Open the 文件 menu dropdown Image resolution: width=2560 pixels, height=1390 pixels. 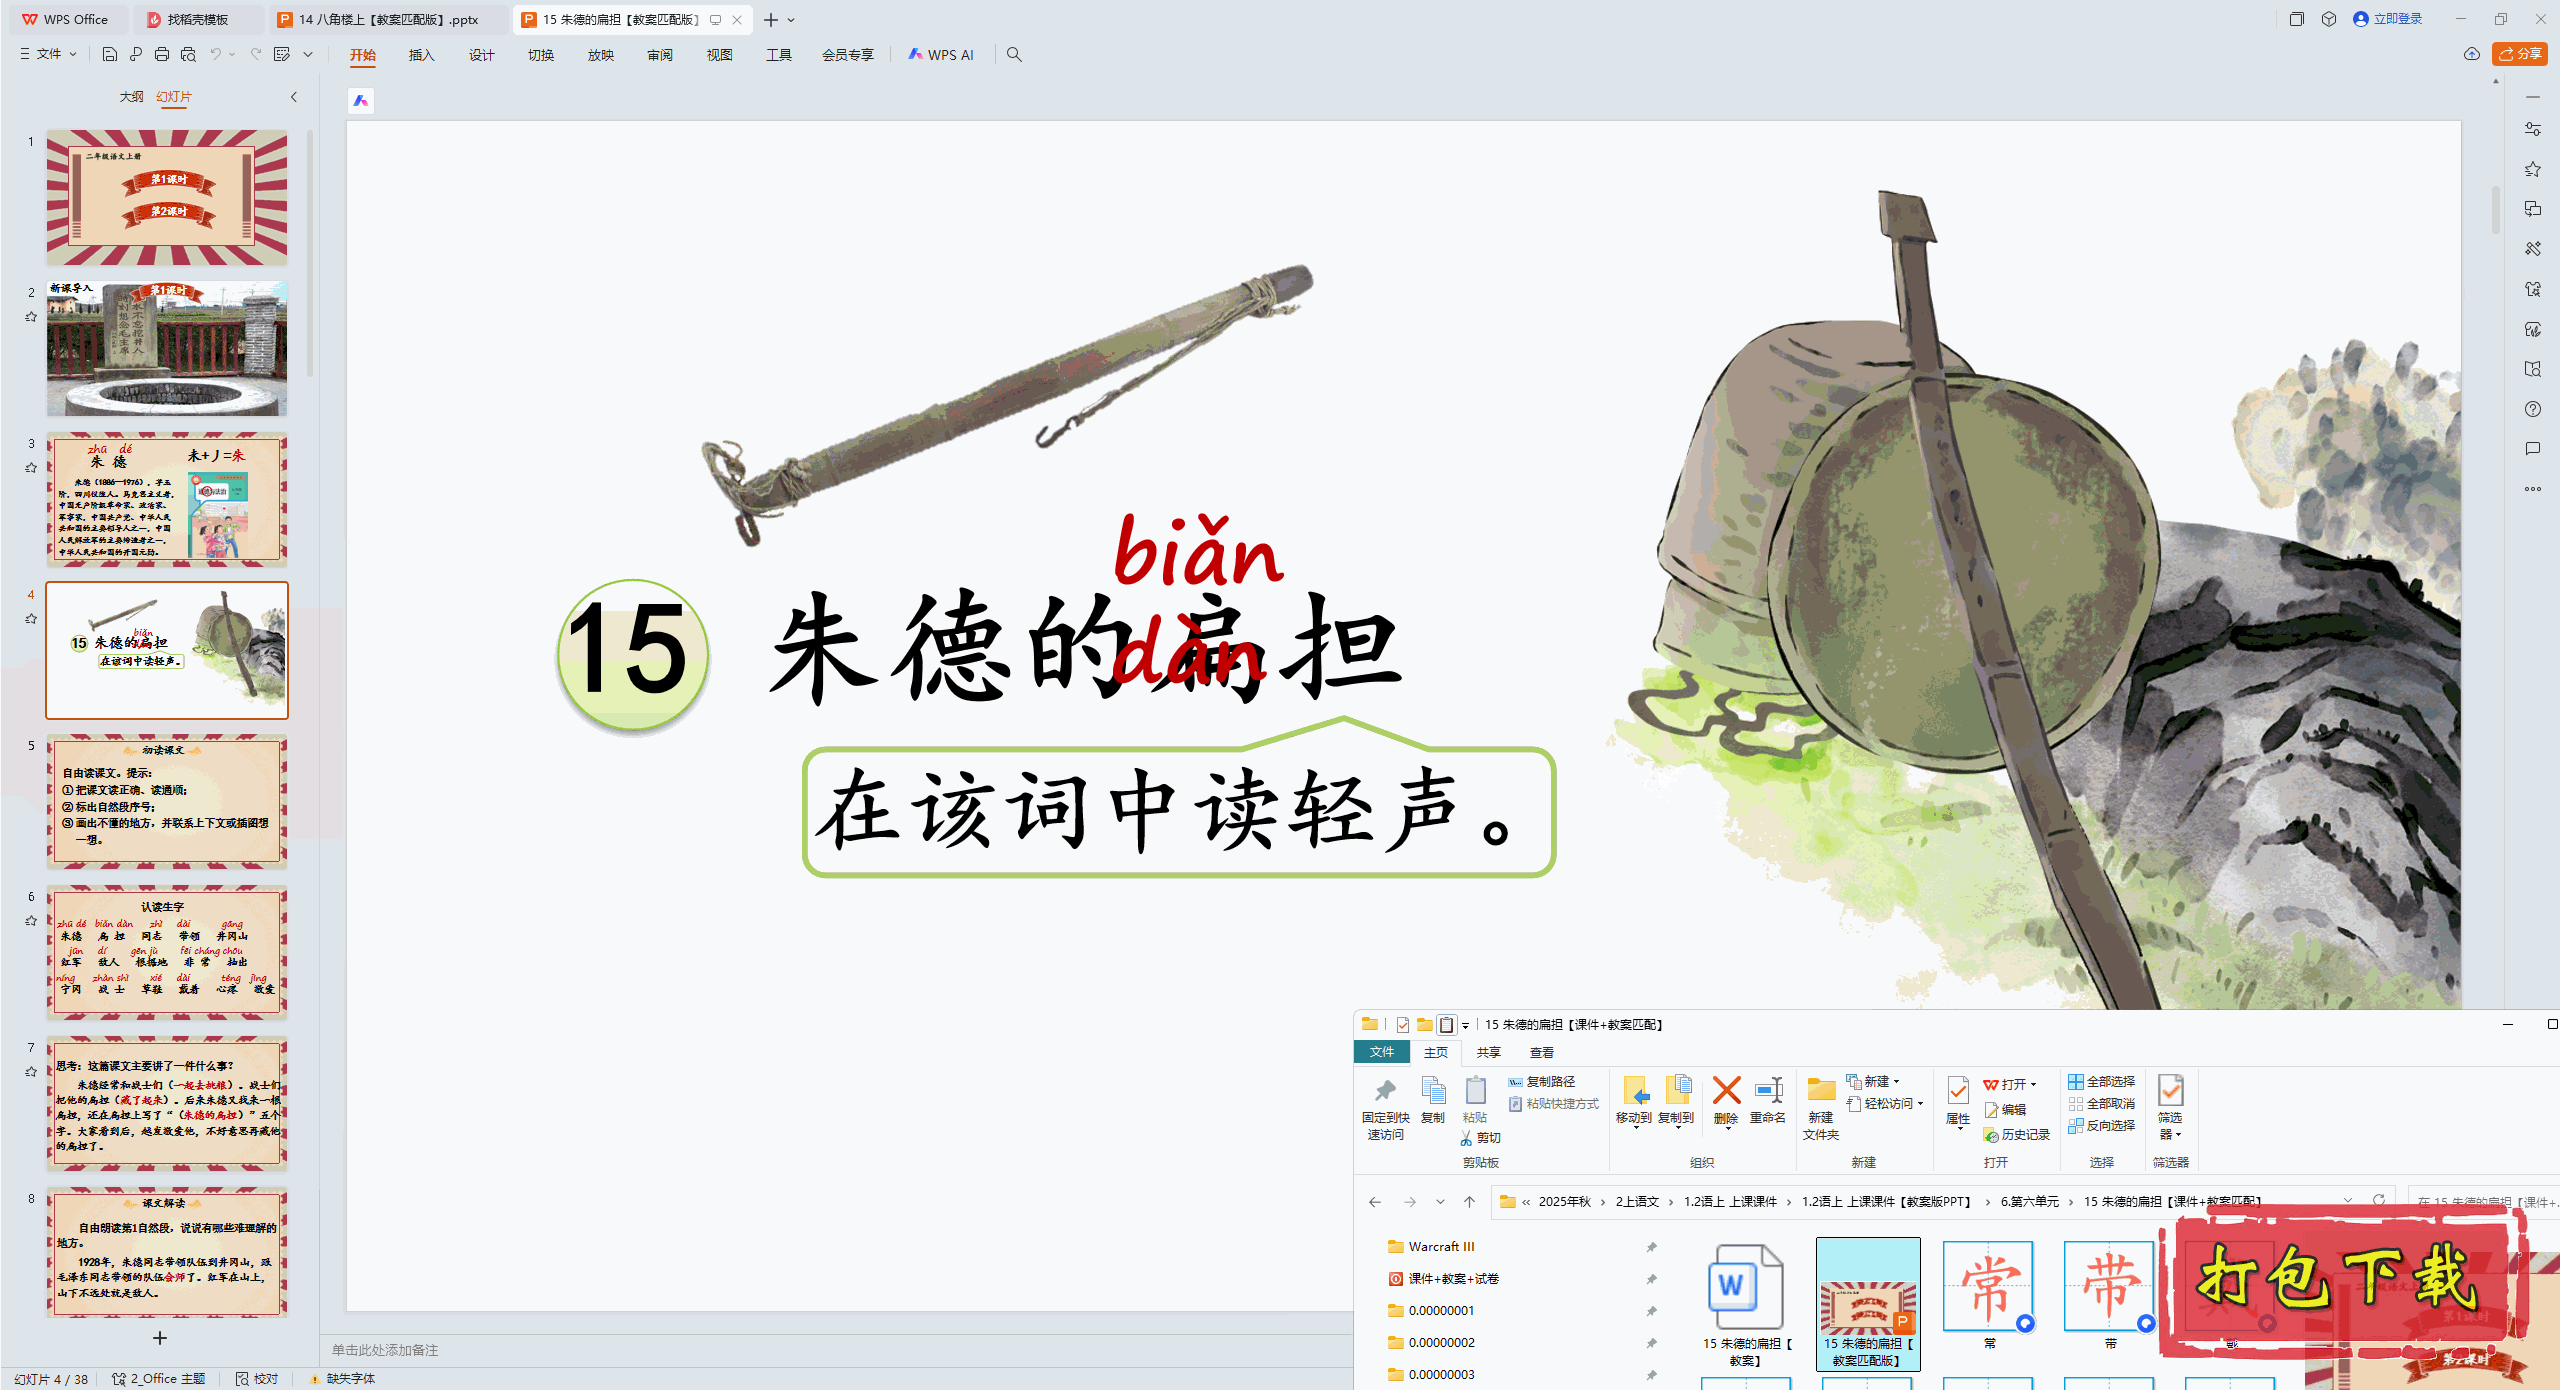click(x=49, y=54)
